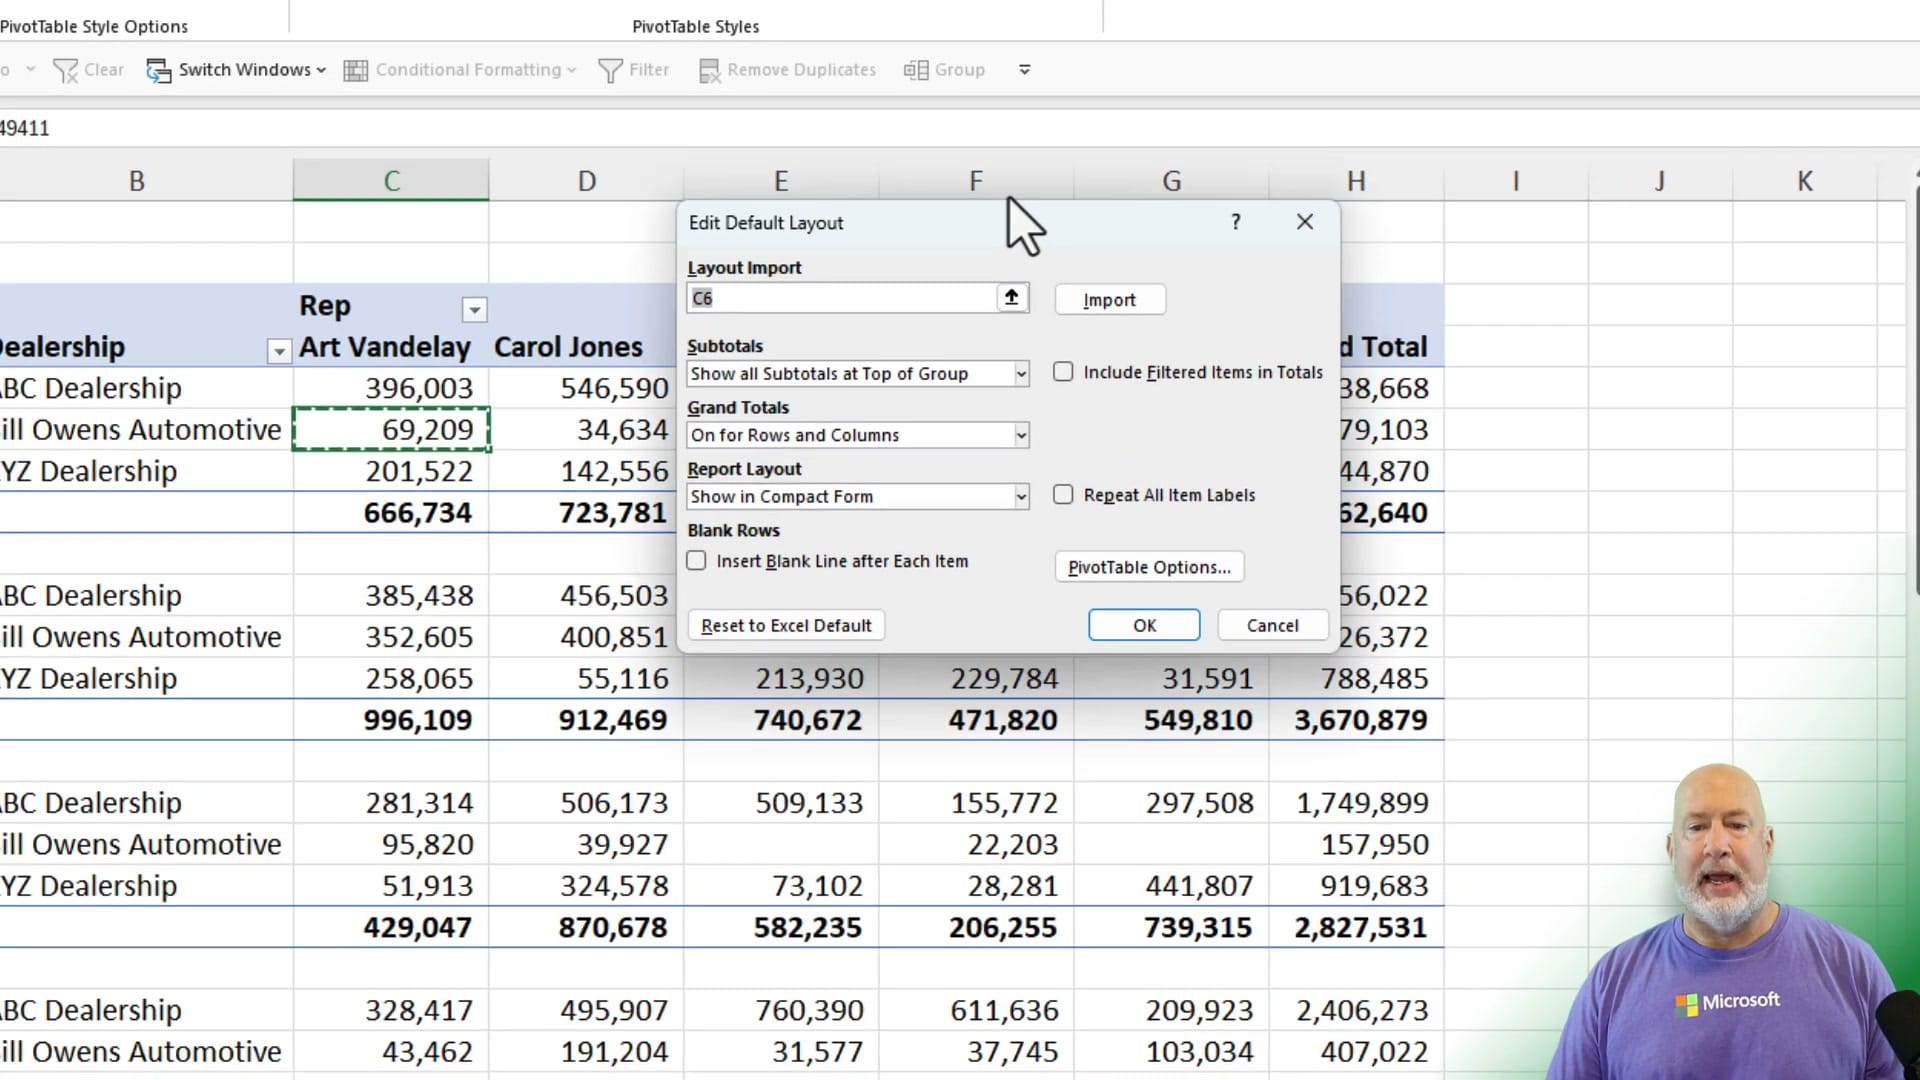Click the Layout Import input field
1920x1080 pixels.
840,298
